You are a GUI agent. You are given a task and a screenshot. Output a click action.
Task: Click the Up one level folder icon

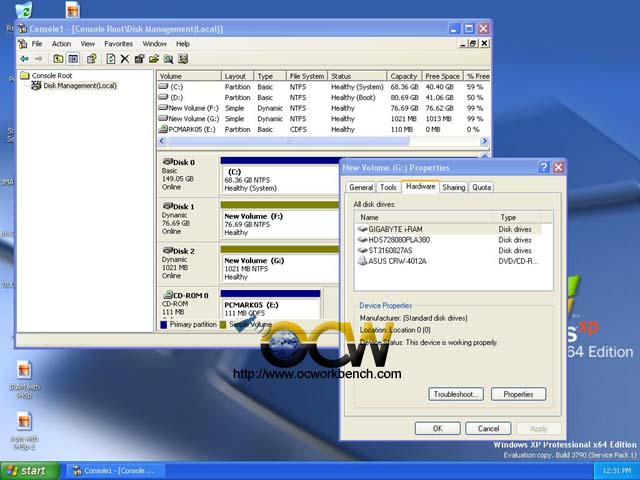click(x=58, y=59)
